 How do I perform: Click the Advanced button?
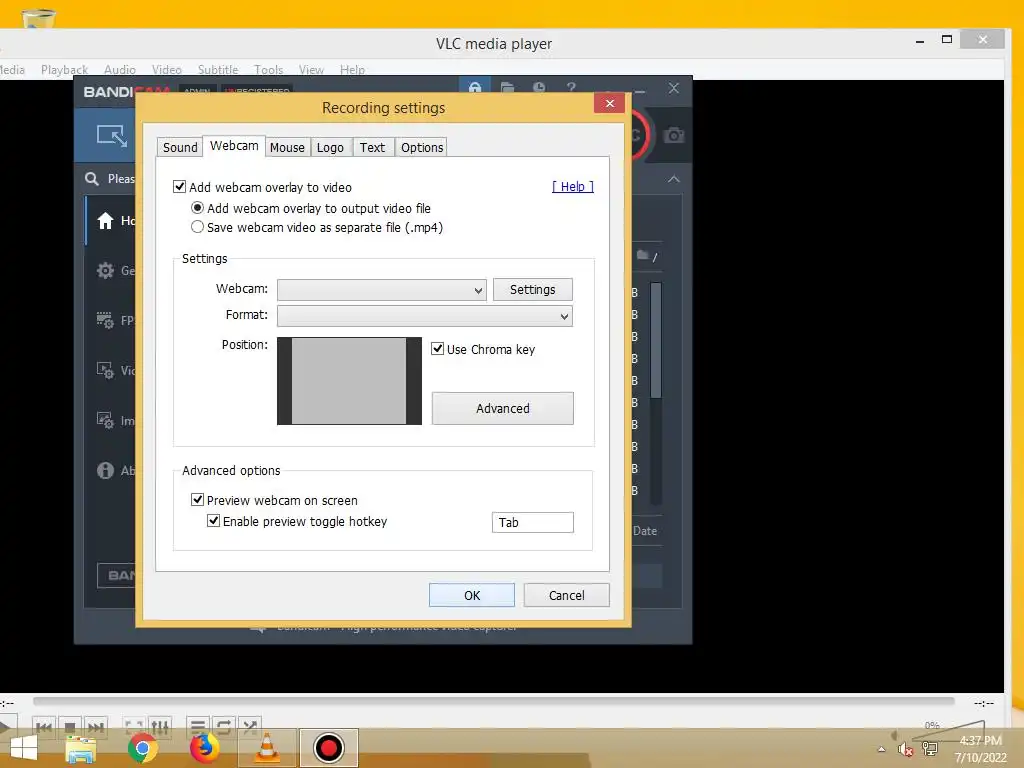click(503, 408)
